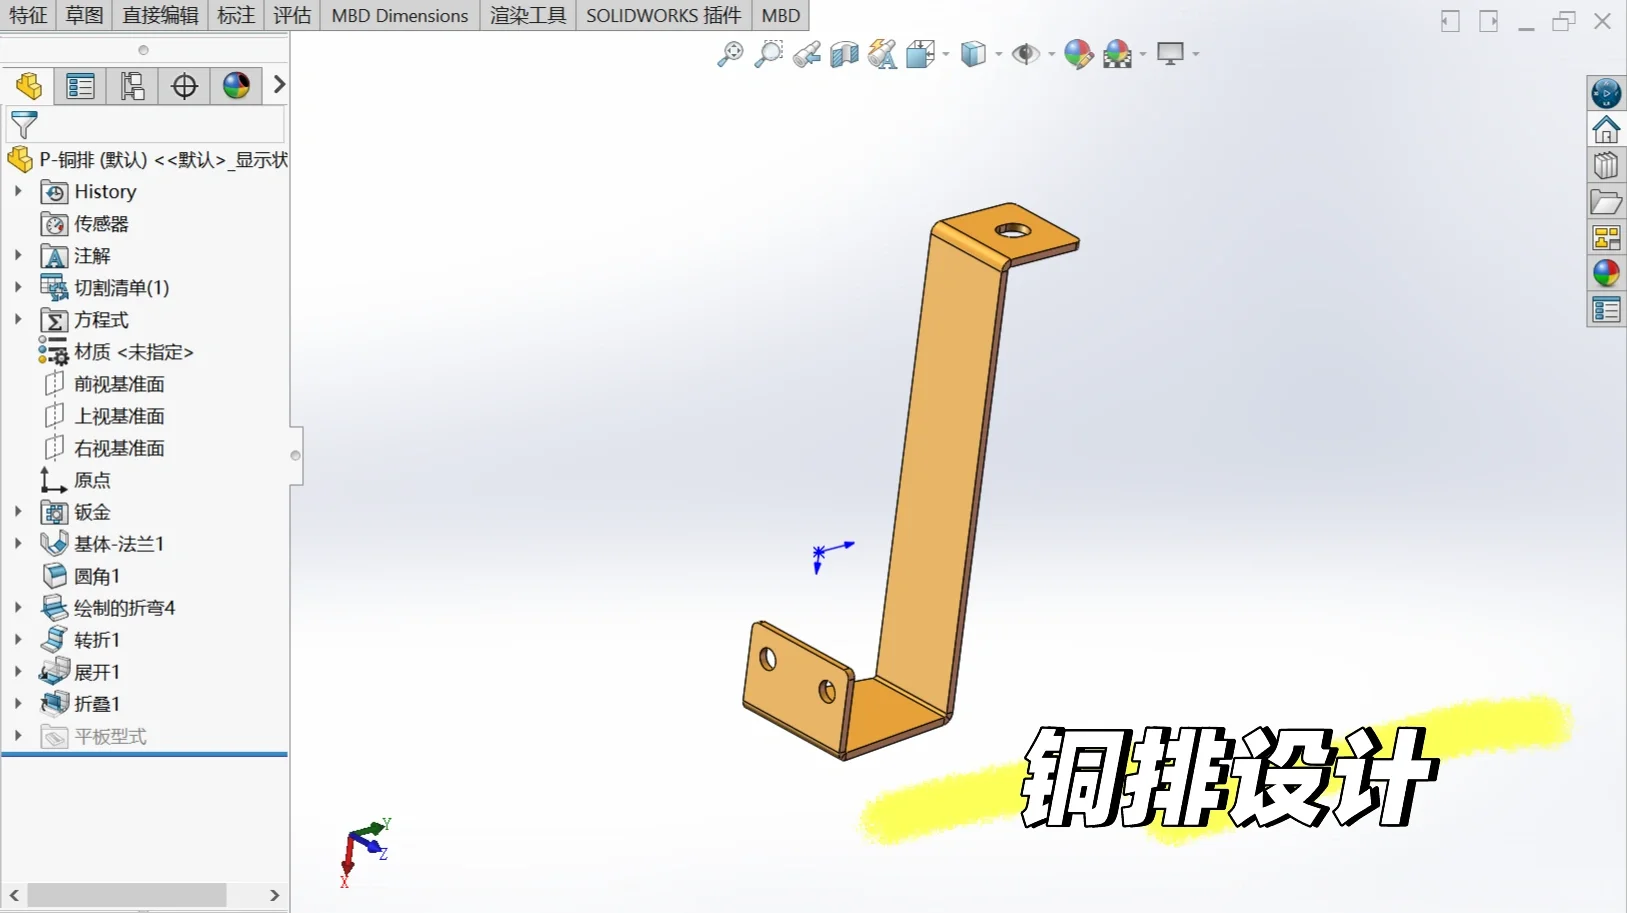1627x913 pixels.
Task: Select the 上视基准面 plane
Action: click(x=104, y=416)
